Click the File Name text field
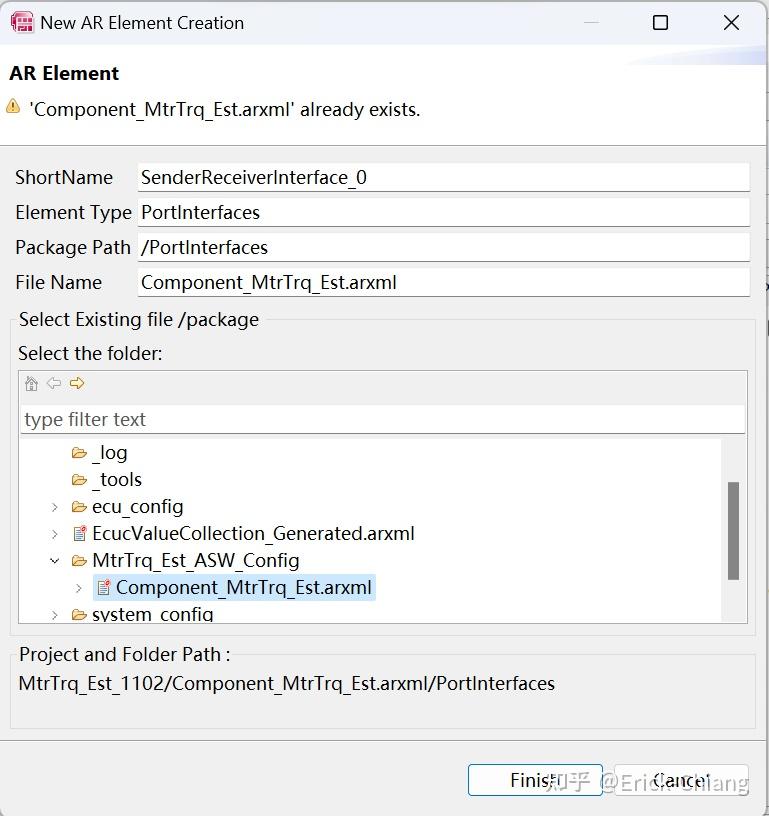 (x=443, y=283)
